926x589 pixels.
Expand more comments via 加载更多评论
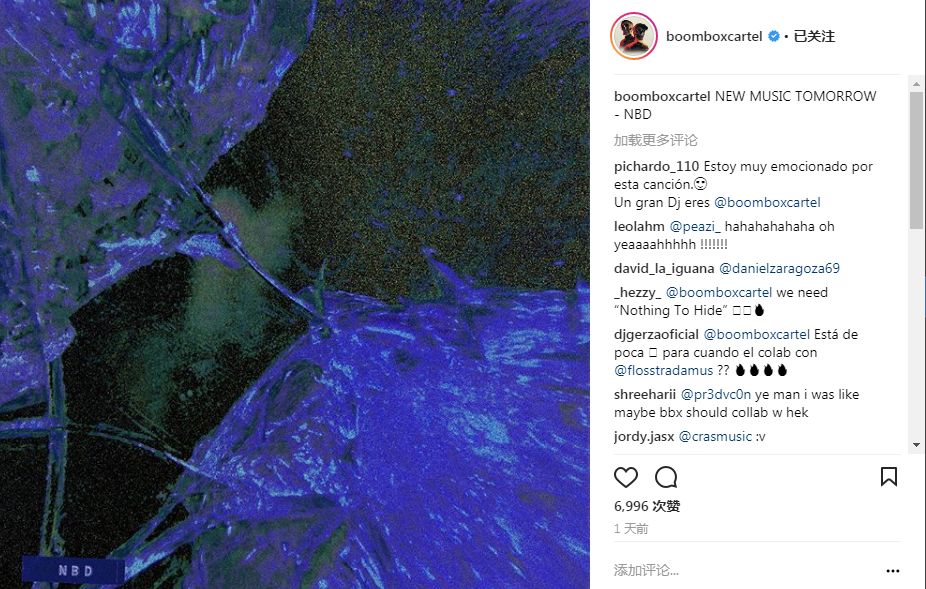tap(656, 140)
